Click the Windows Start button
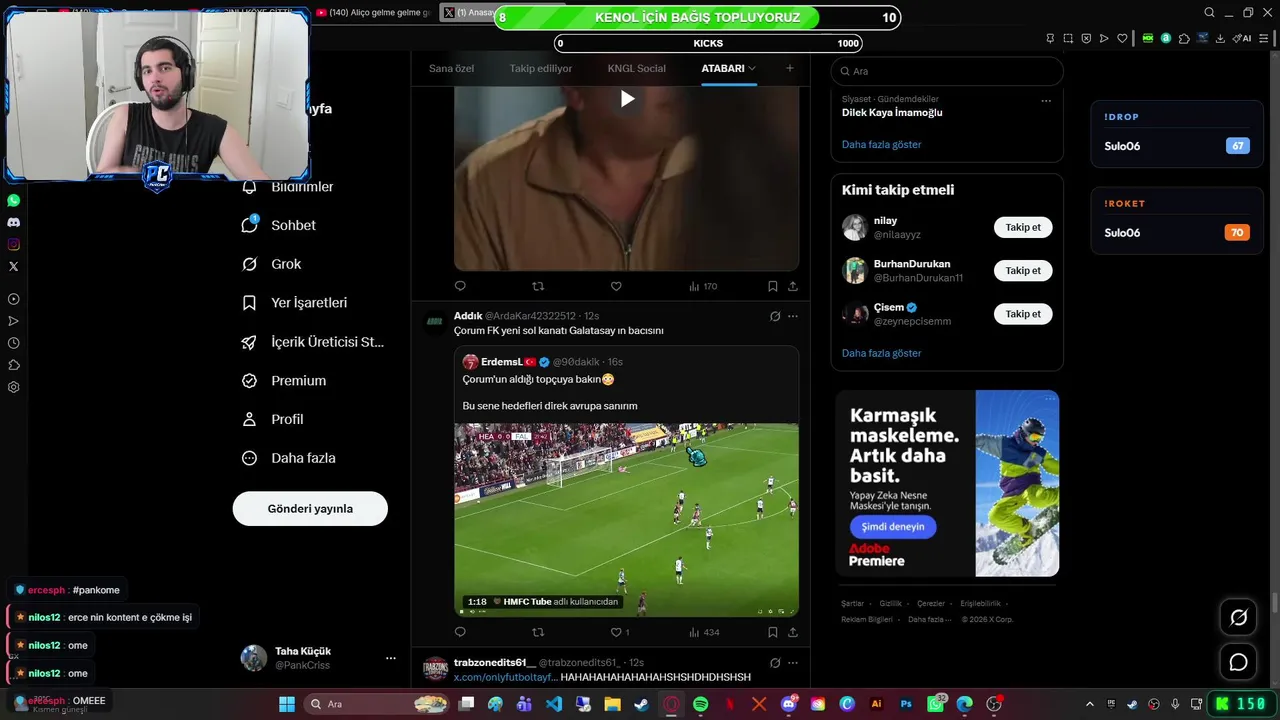 [286, 704]
